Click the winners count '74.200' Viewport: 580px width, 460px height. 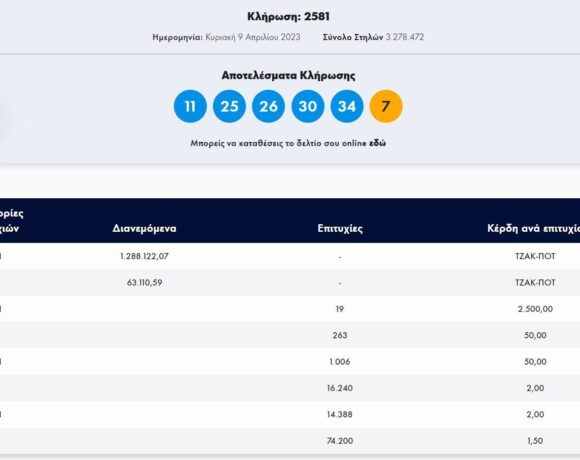point(340,441)
